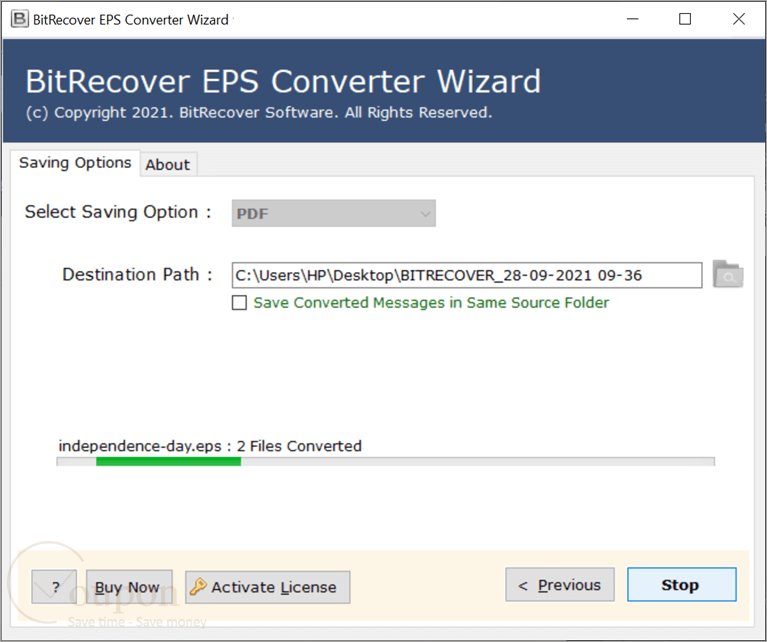Click the copyright 2021 BitRecover Software text
This screenshot has height=642, width=767.
tap(259, 113)
